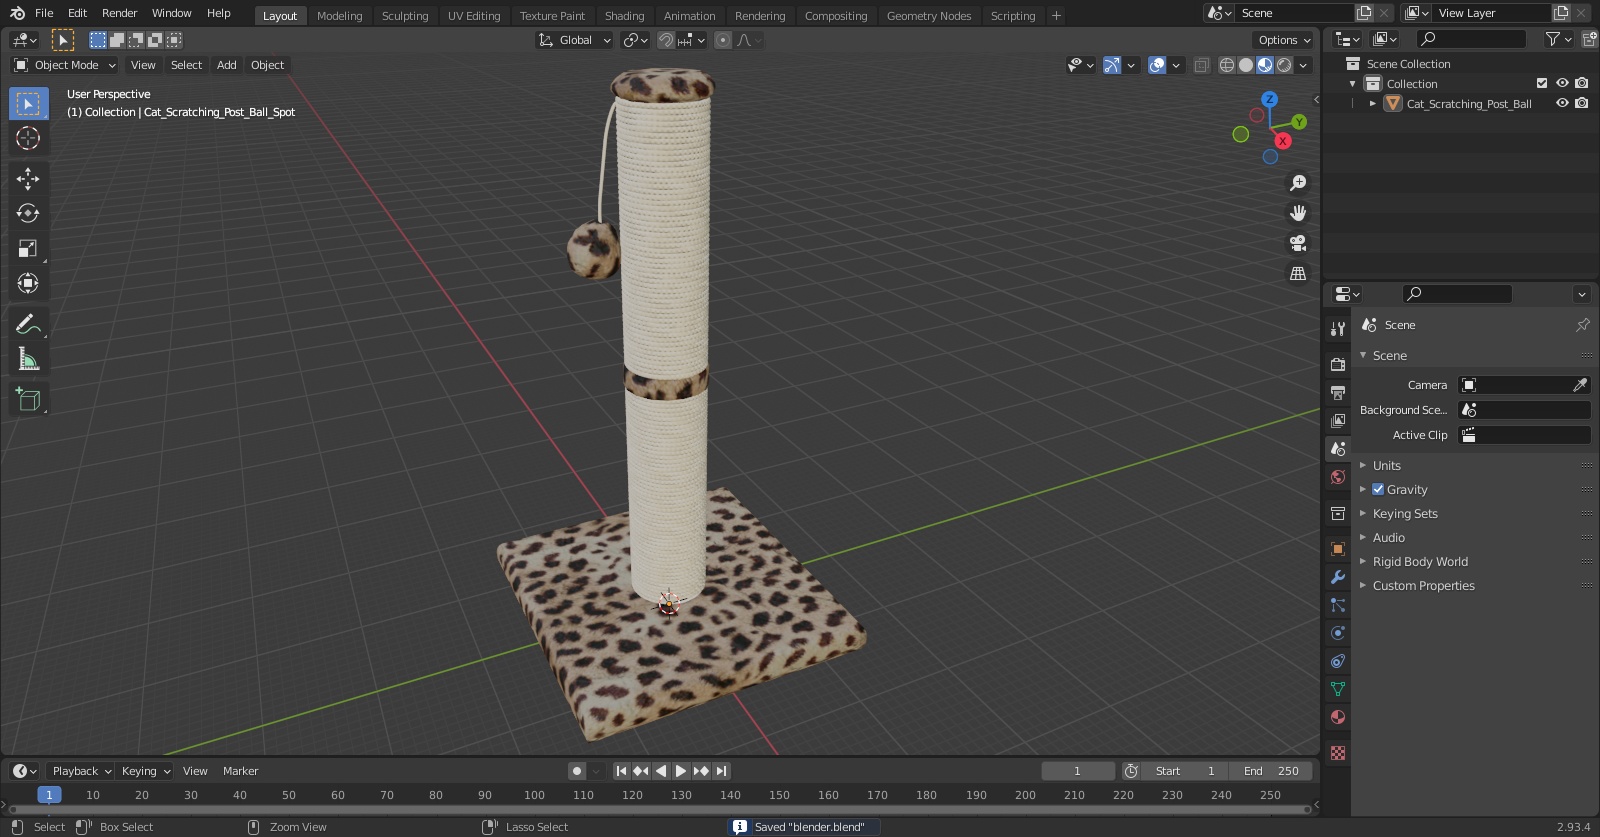Open viewport Options dropdown
Image resolution: width=1600 pixels, height=837 pixels.
tap(1284, 40)
